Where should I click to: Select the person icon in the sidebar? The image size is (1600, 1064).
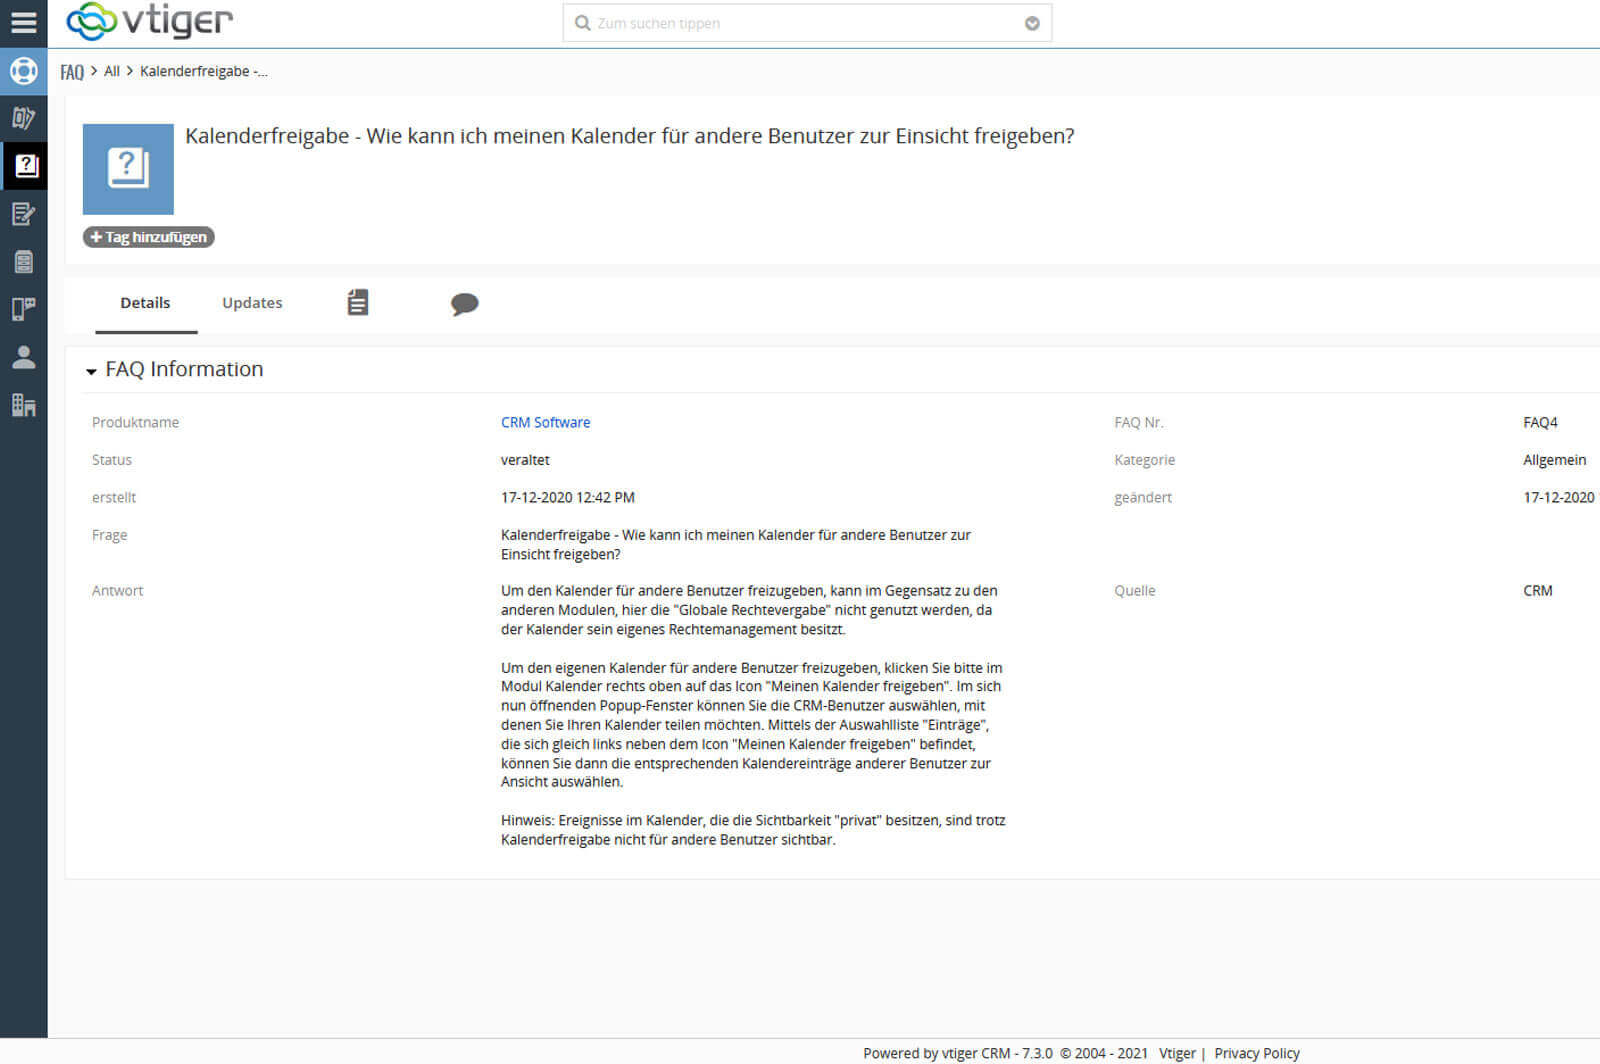24,358
